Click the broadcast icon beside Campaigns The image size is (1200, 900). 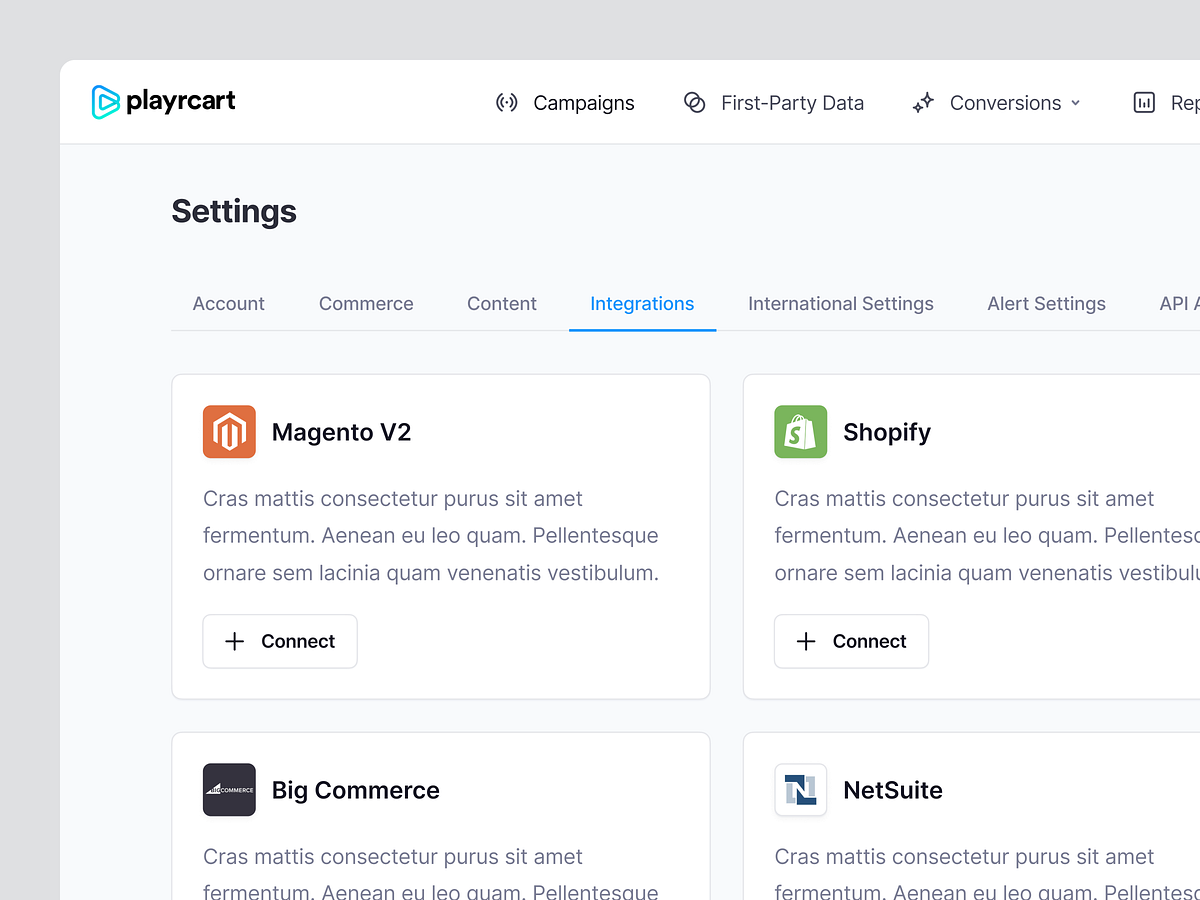coord(506,102)
